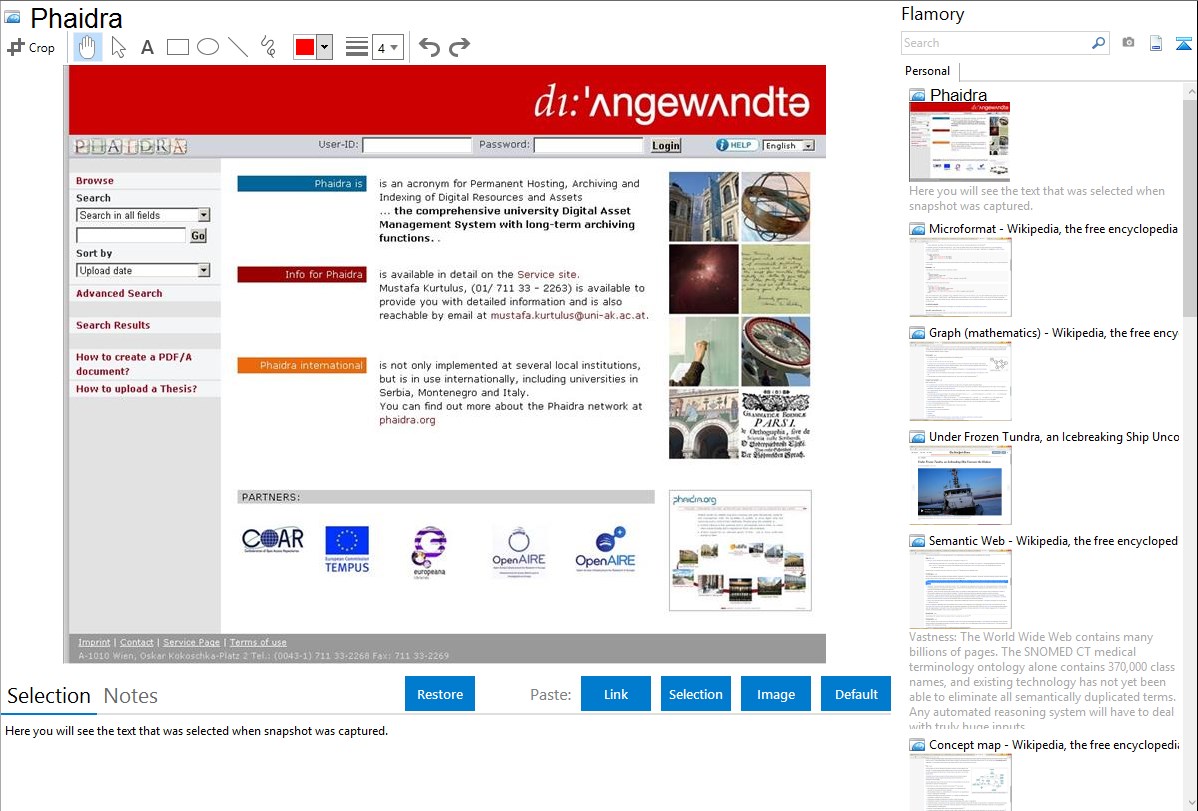Select the straight line tool
The width and height of the screenshot is (1198, 811).
pos(238,47)
